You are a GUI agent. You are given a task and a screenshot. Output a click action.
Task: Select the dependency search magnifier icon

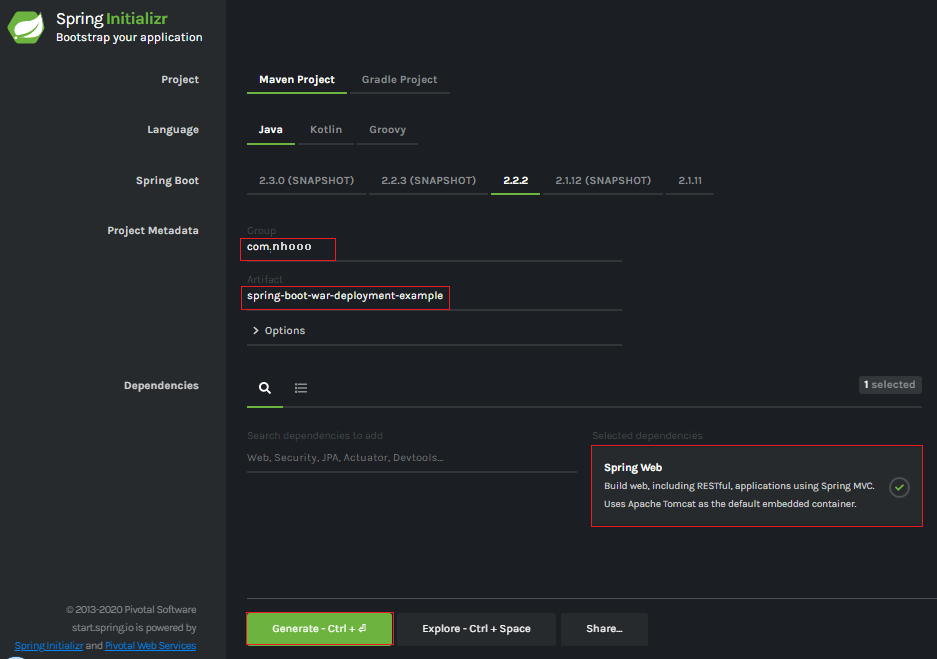tap(265, 388)
